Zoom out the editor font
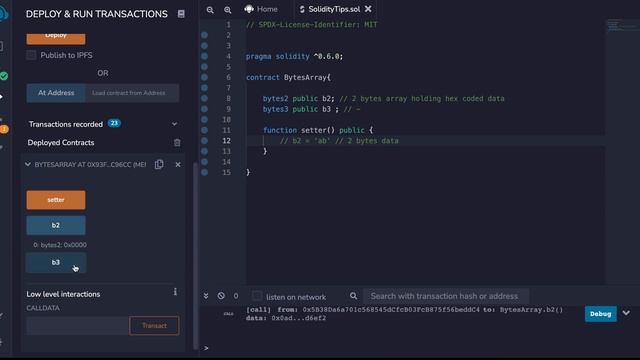The width and height of the screenshot is (640, 360). (210, 9)
